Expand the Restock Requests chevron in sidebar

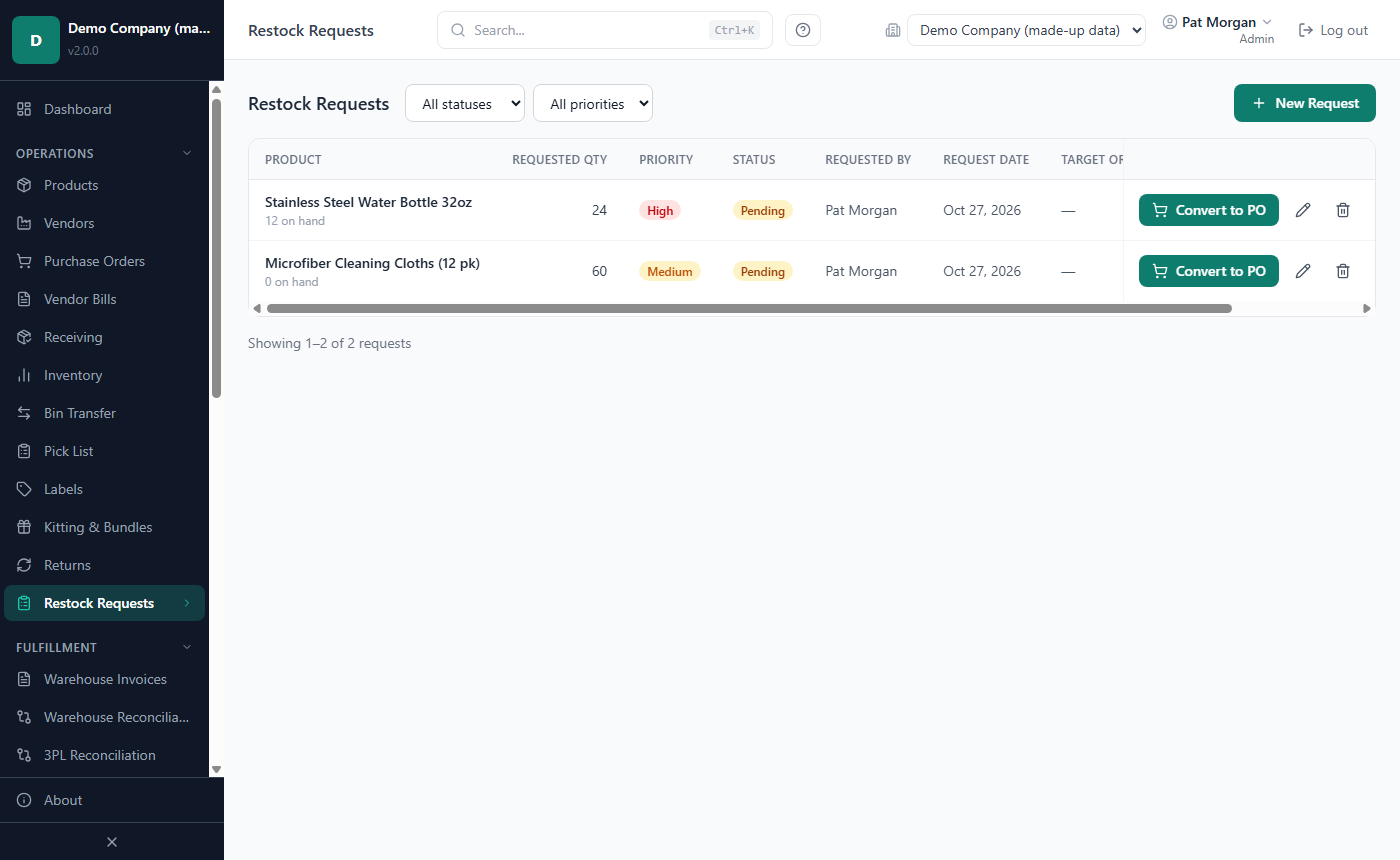[186, 603]
